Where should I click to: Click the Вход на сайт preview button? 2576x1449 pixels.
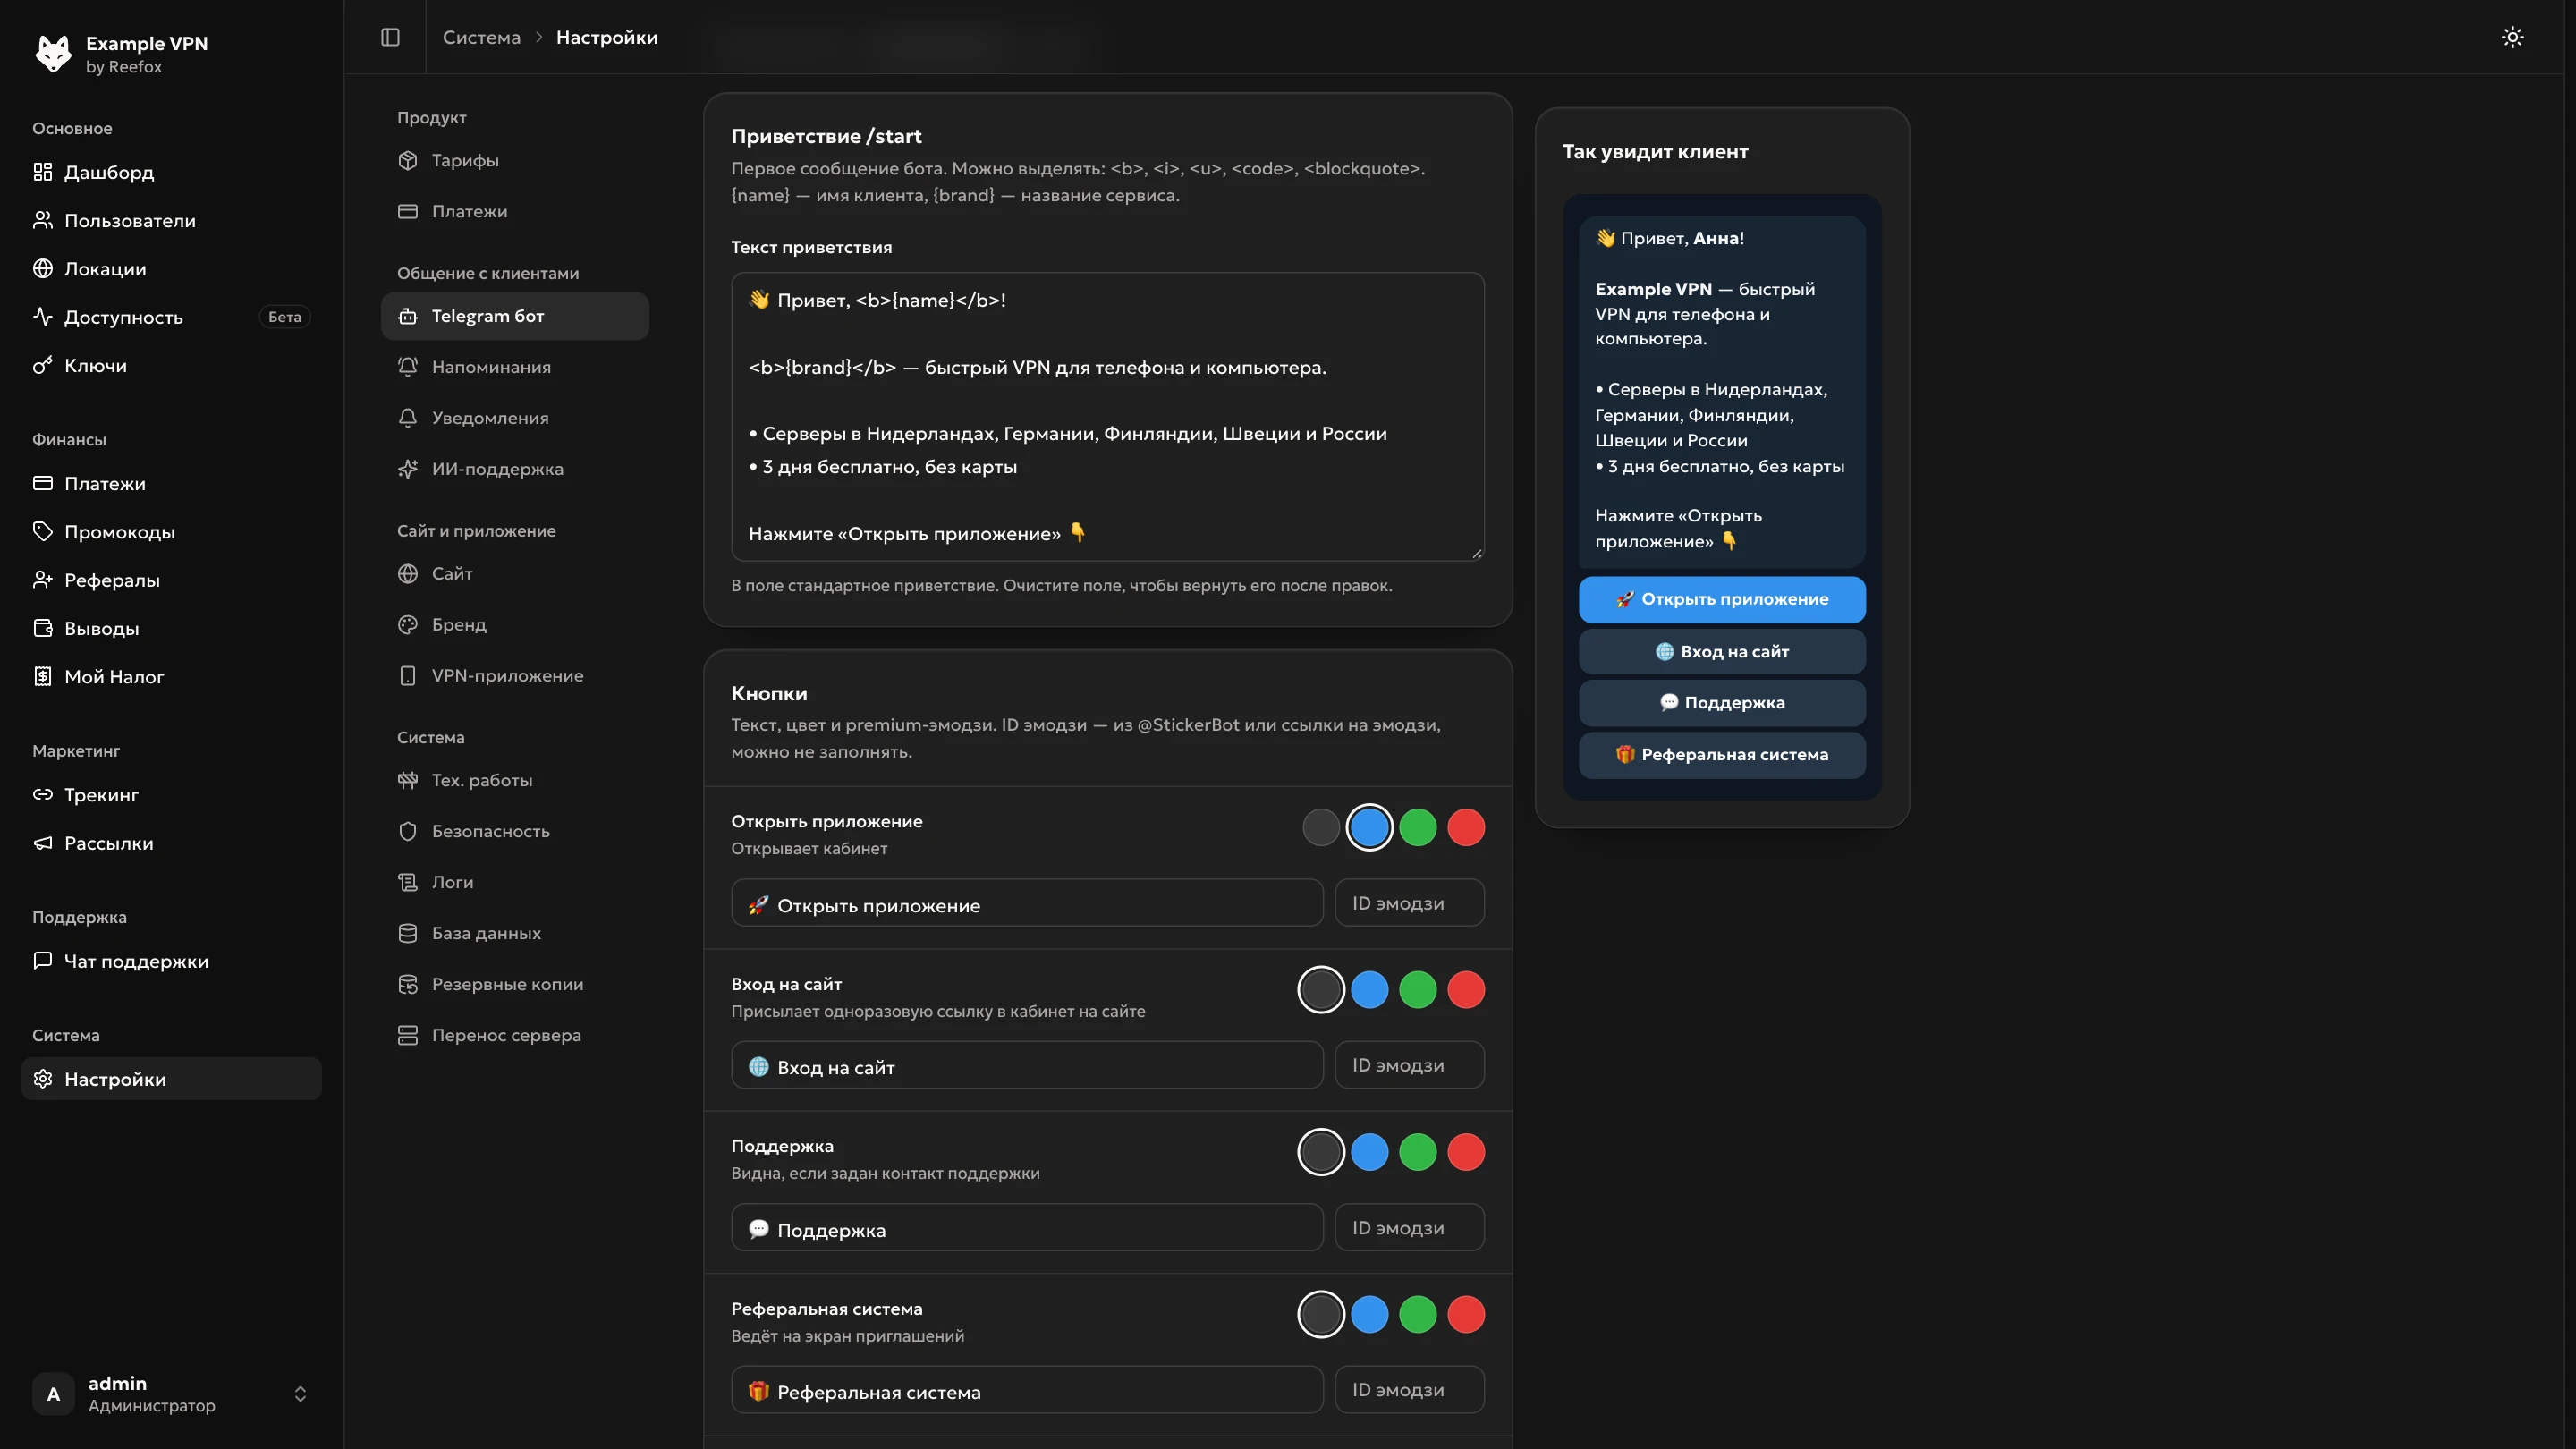[1722, 651]
